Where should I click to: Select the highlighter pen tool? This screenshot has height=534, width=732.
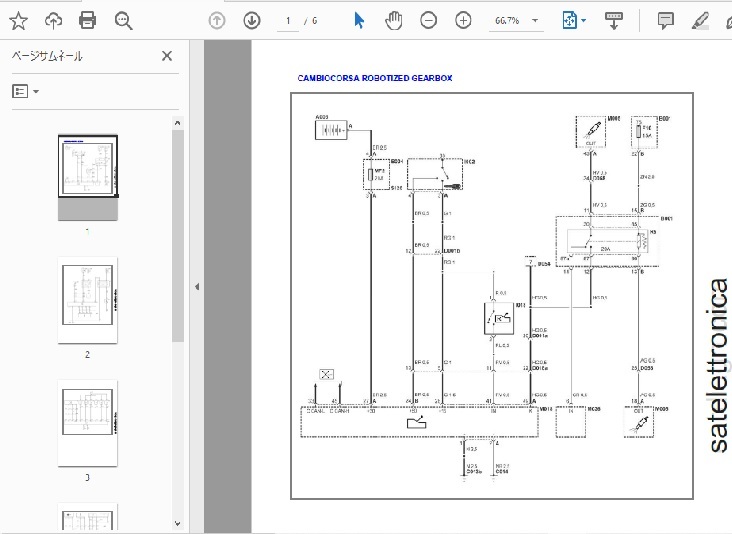[x=700, y=21]
